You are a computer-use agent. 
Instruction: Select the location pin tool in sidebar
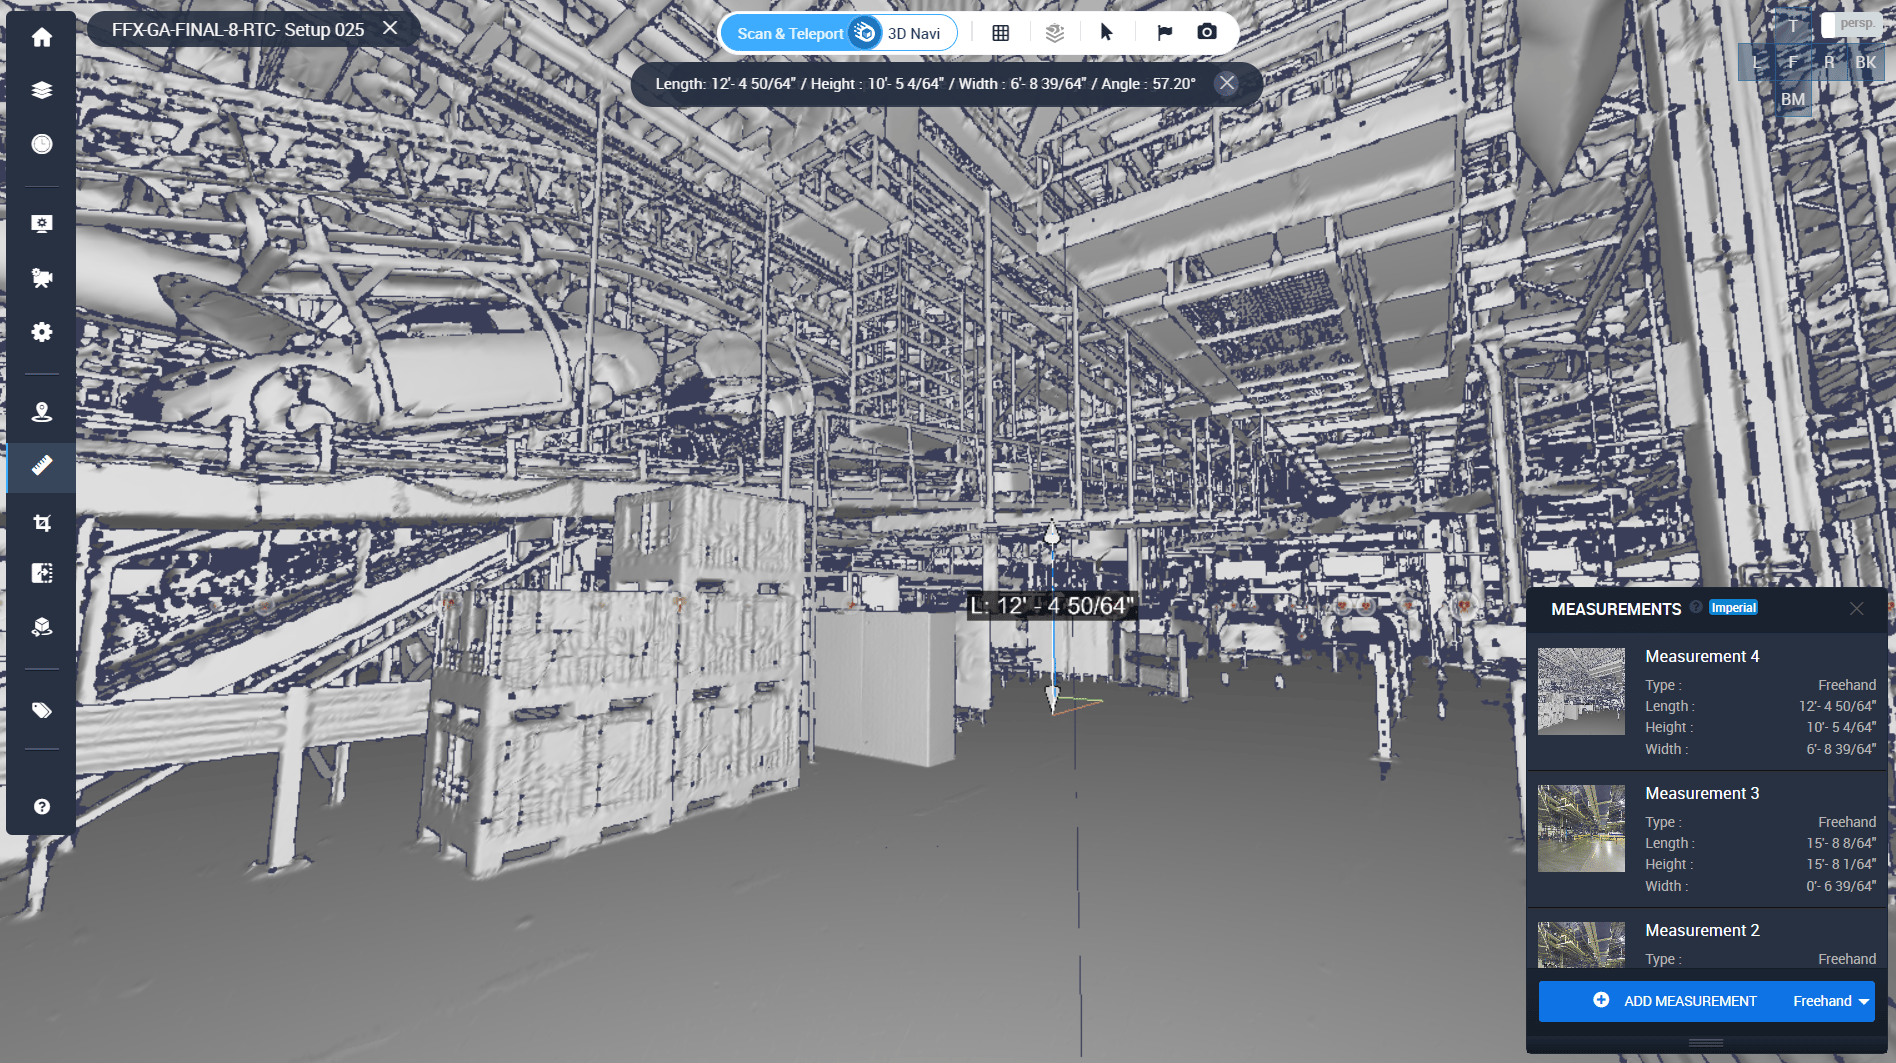[x=41, y=412]
